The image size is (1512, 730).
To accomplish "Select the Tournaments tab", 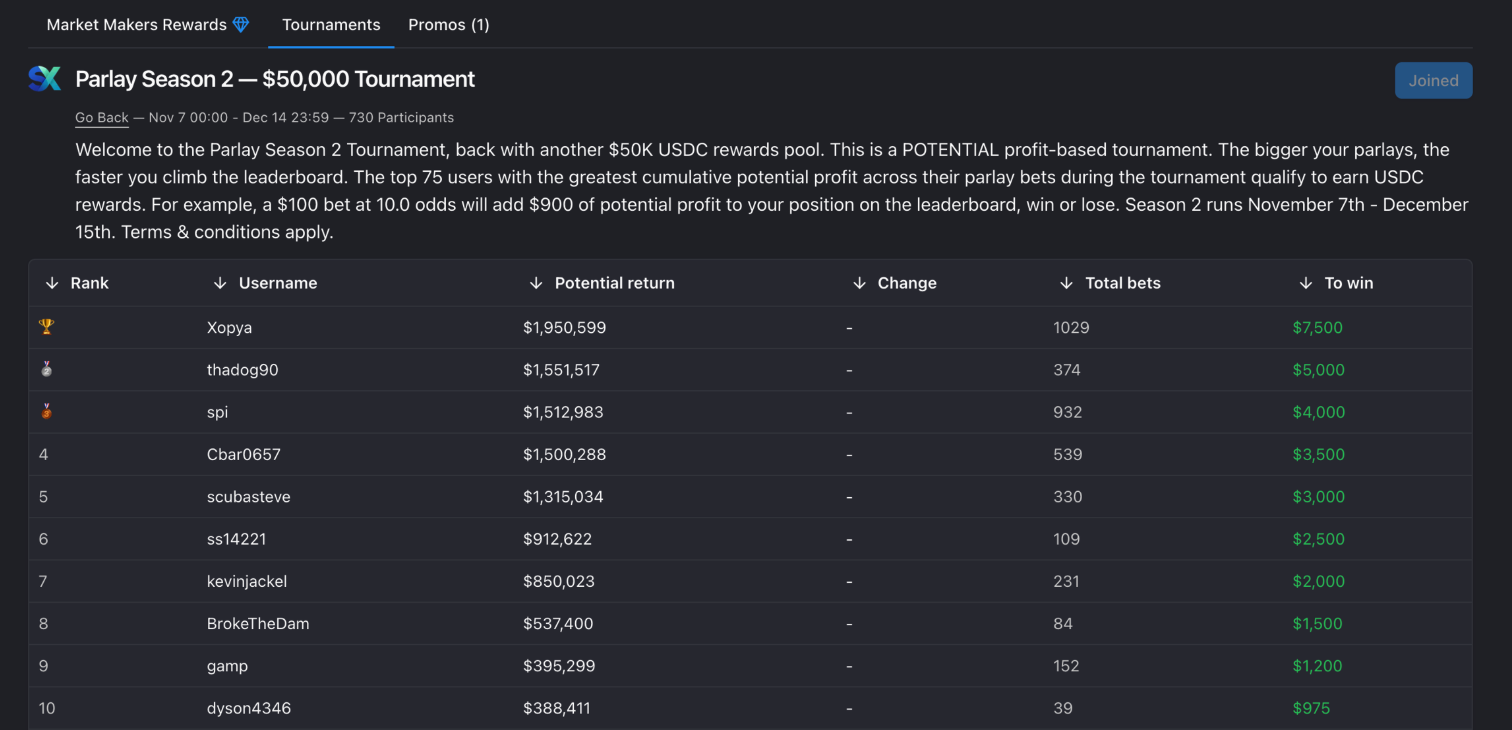I will pos(331,25).
